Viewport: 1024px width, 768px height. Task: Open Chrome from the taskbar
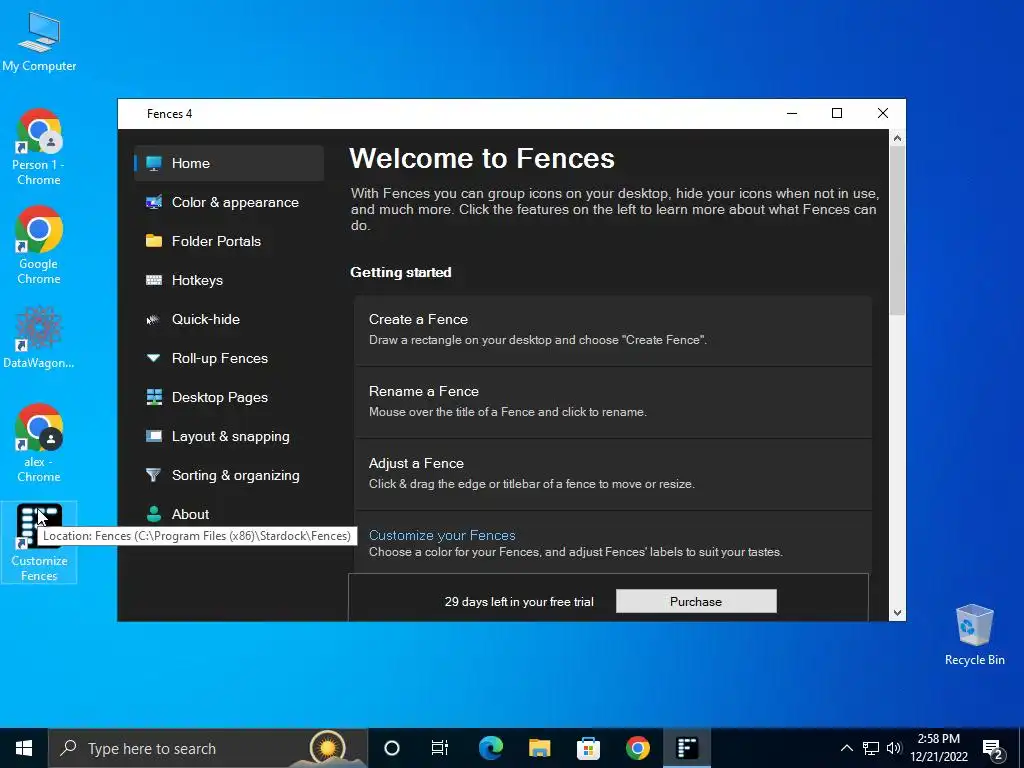tap(637, 748)
